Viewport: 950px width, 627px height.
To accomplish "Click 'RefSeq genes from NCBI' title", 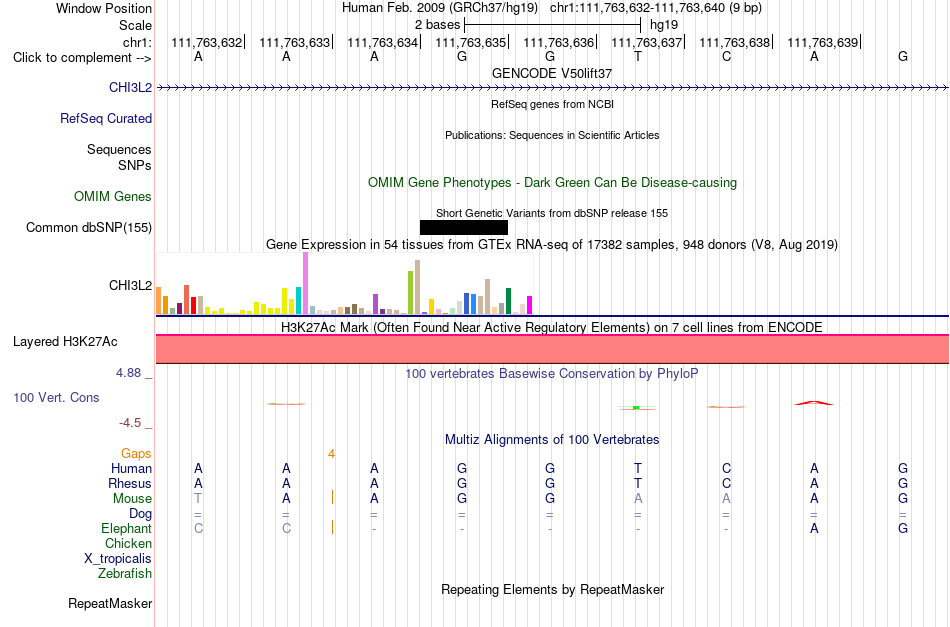I will pyautogui.click(x=553, y=104).
